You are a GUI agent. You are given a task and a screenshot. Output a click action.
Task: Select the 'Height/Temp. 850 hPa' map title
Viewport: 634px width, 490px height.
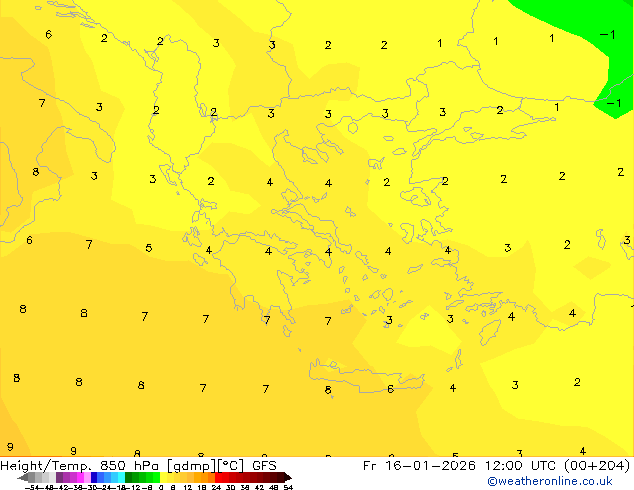coord(80,466)
